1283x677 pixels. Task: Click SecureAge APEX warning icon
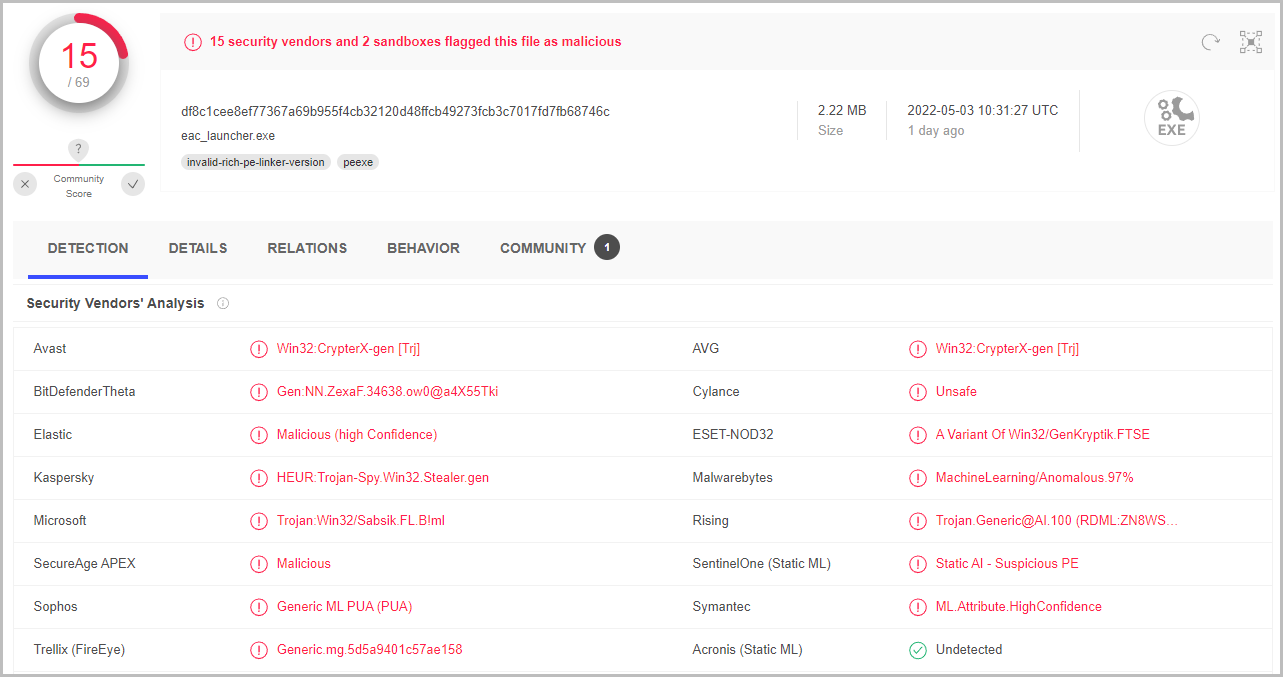[x=259, y=564]
